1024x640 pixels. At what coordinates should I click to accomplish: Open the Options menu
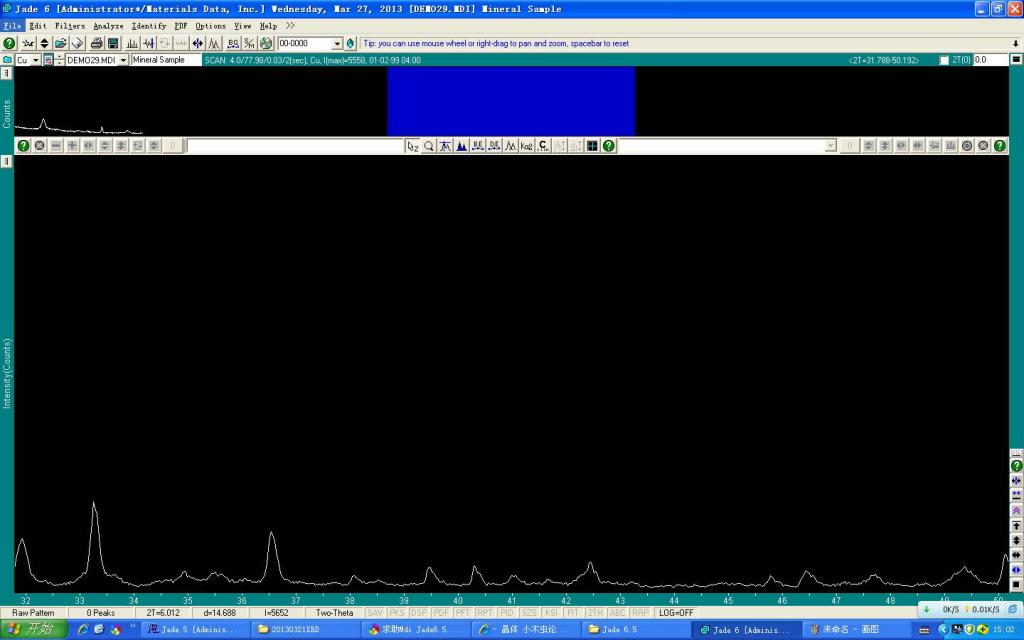tap(210, 25)
